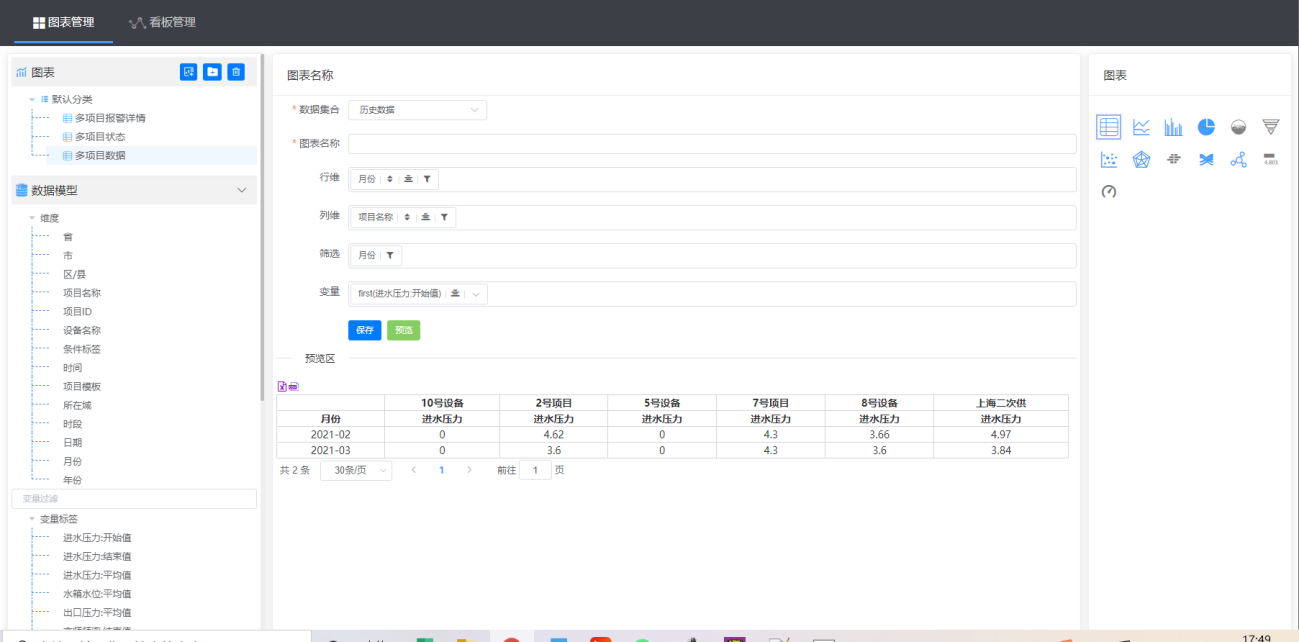Select the radar chart type icon
1299x642 pixels.
(x=1141, y=160)
